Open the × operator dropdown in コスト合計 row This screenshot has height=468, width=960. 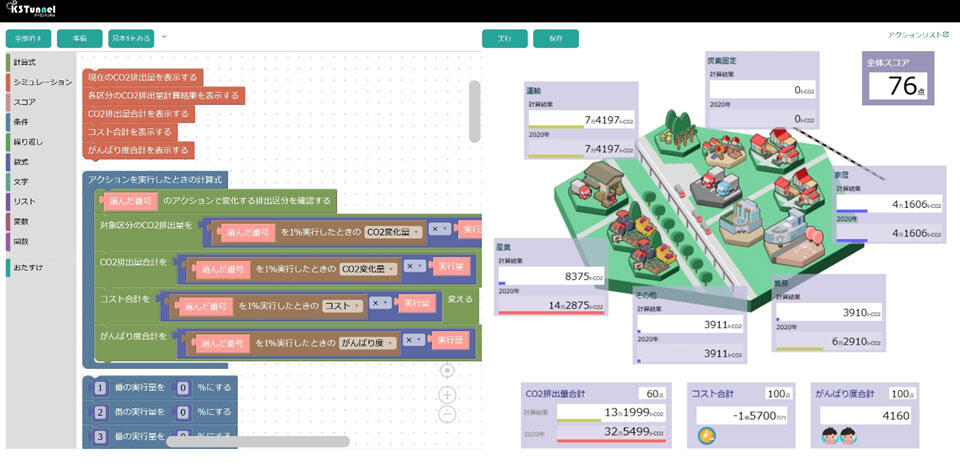(380, 303)
